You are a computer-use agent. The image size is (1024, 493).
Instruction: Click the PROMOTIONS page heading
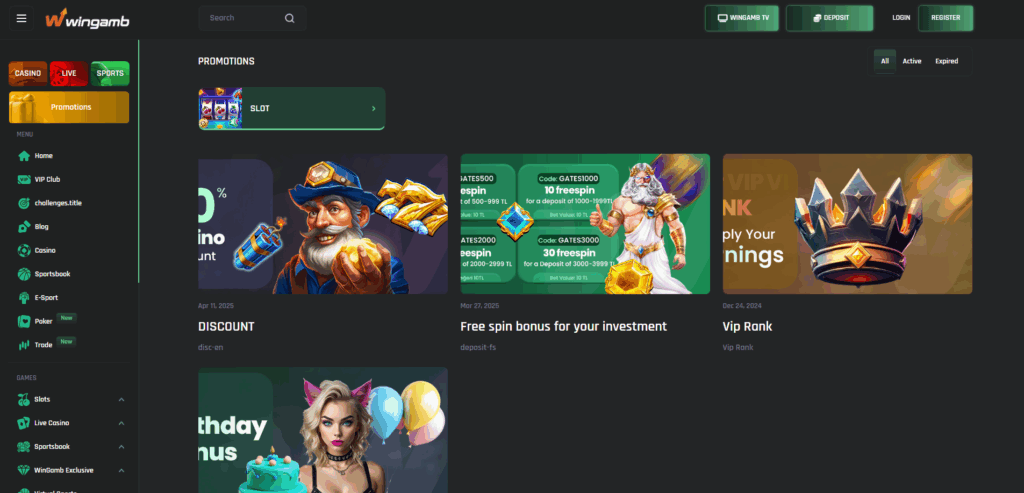point(227,61)
